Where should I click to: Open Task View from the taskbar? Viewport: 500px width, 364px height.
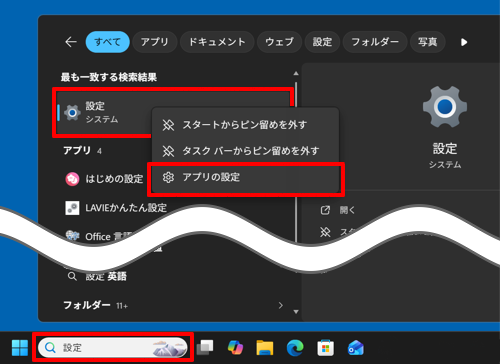click(x=205, y=348)
